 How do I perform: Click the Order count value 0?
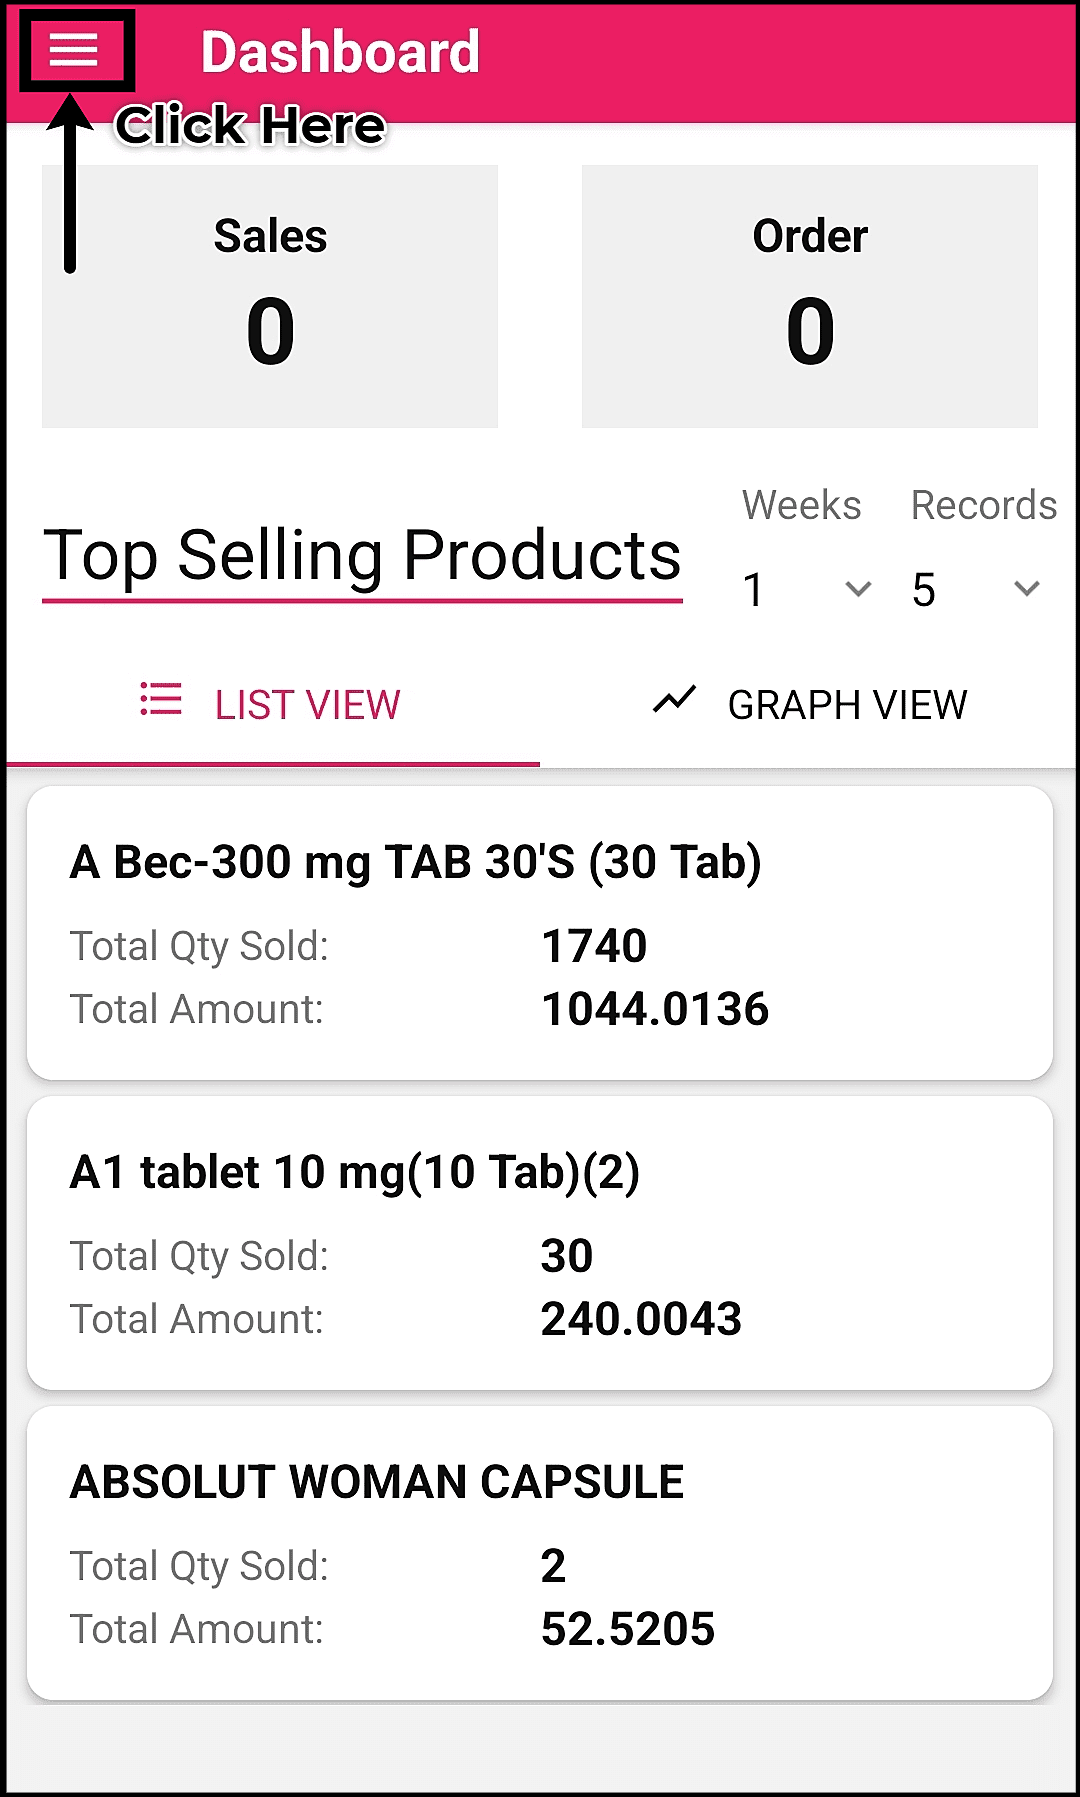tap(810, 331)
